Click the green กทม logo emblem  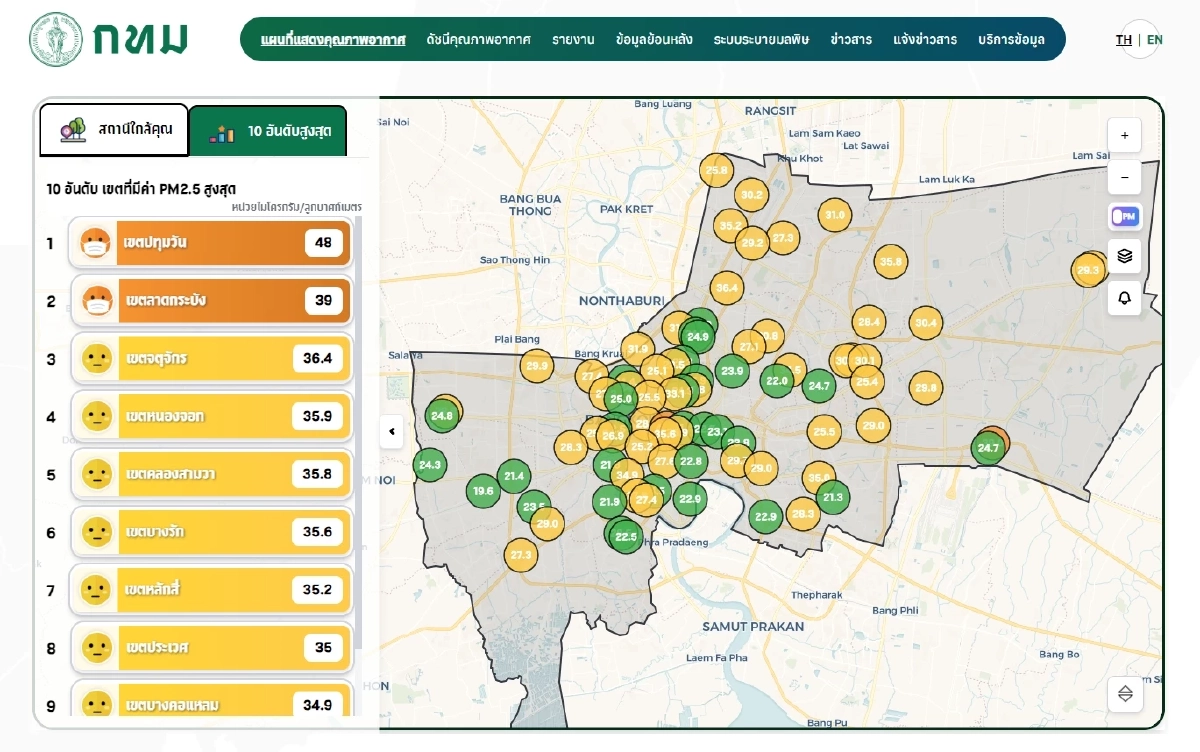pyautogui.click(x=56, y=39)
